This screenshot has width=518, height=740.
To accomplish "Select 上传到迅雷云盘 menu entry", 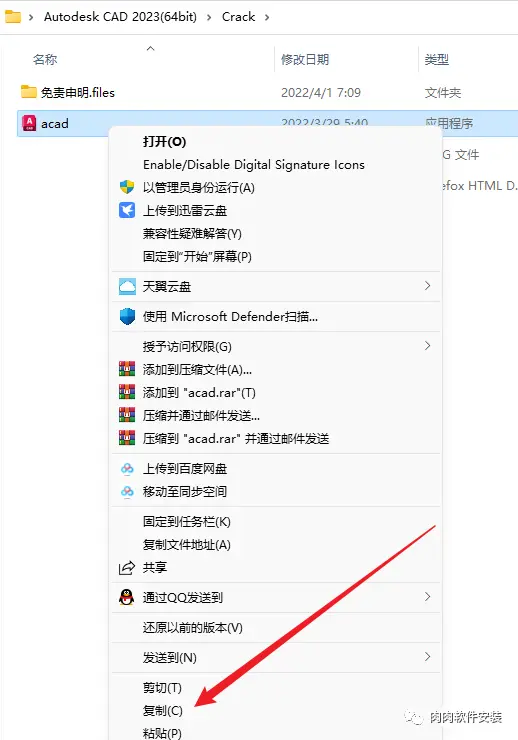I will [185, 210].
